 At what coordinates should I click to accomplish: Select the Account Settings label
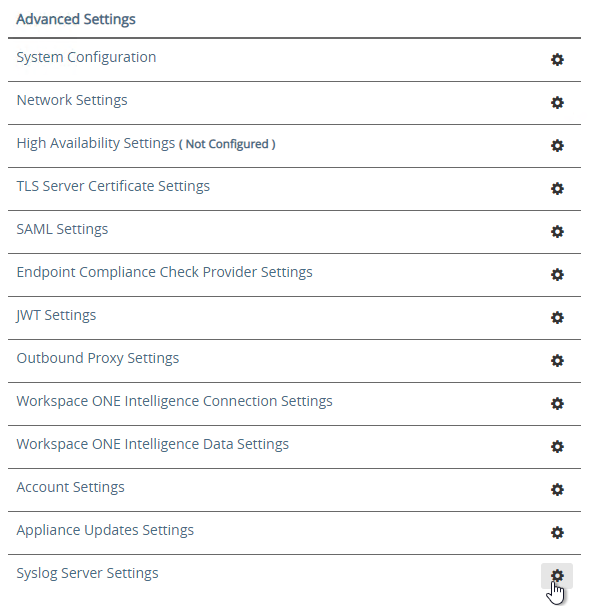coord(70,487)
